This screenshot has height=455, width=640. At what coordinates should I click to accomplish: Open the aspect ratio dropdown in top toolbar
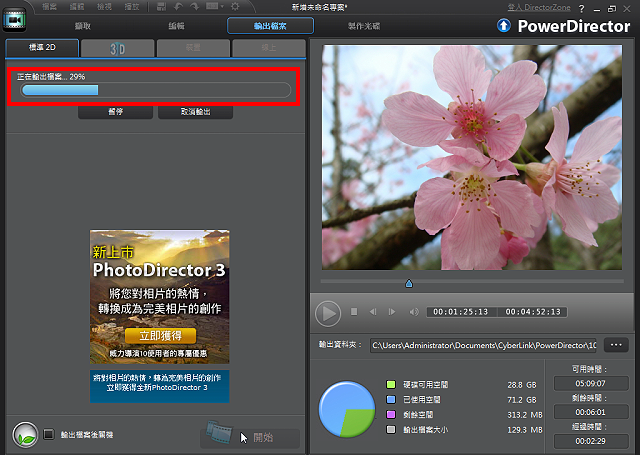pos(215,7)
